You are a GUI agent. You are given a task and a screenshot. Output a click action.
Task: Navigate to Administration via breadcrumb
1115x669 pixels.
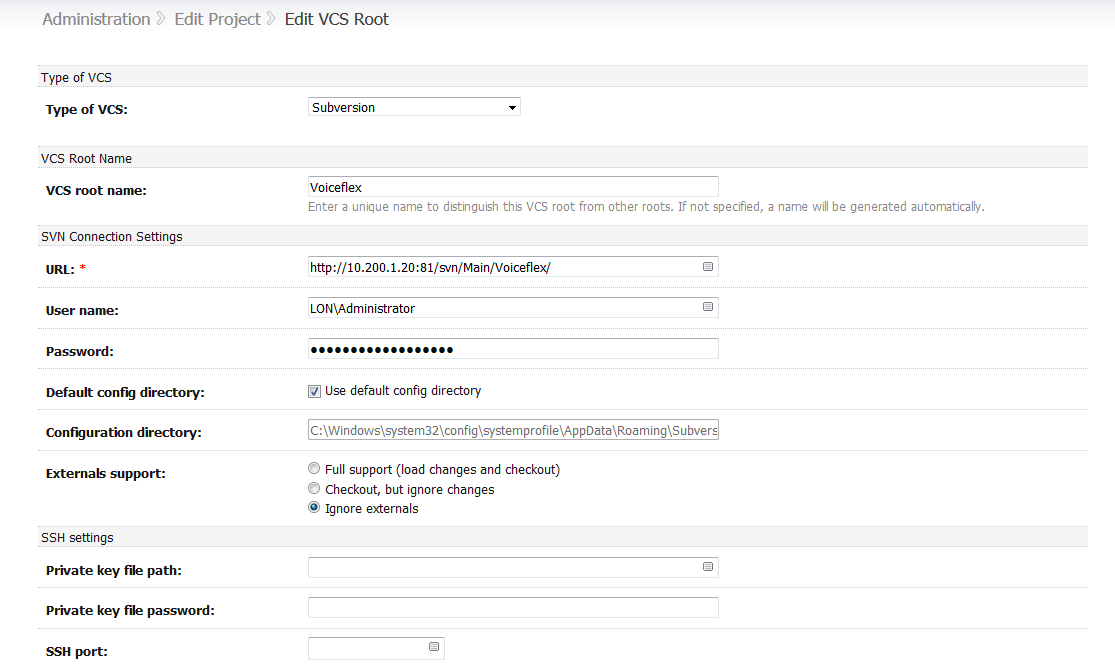tap(95, 18)
